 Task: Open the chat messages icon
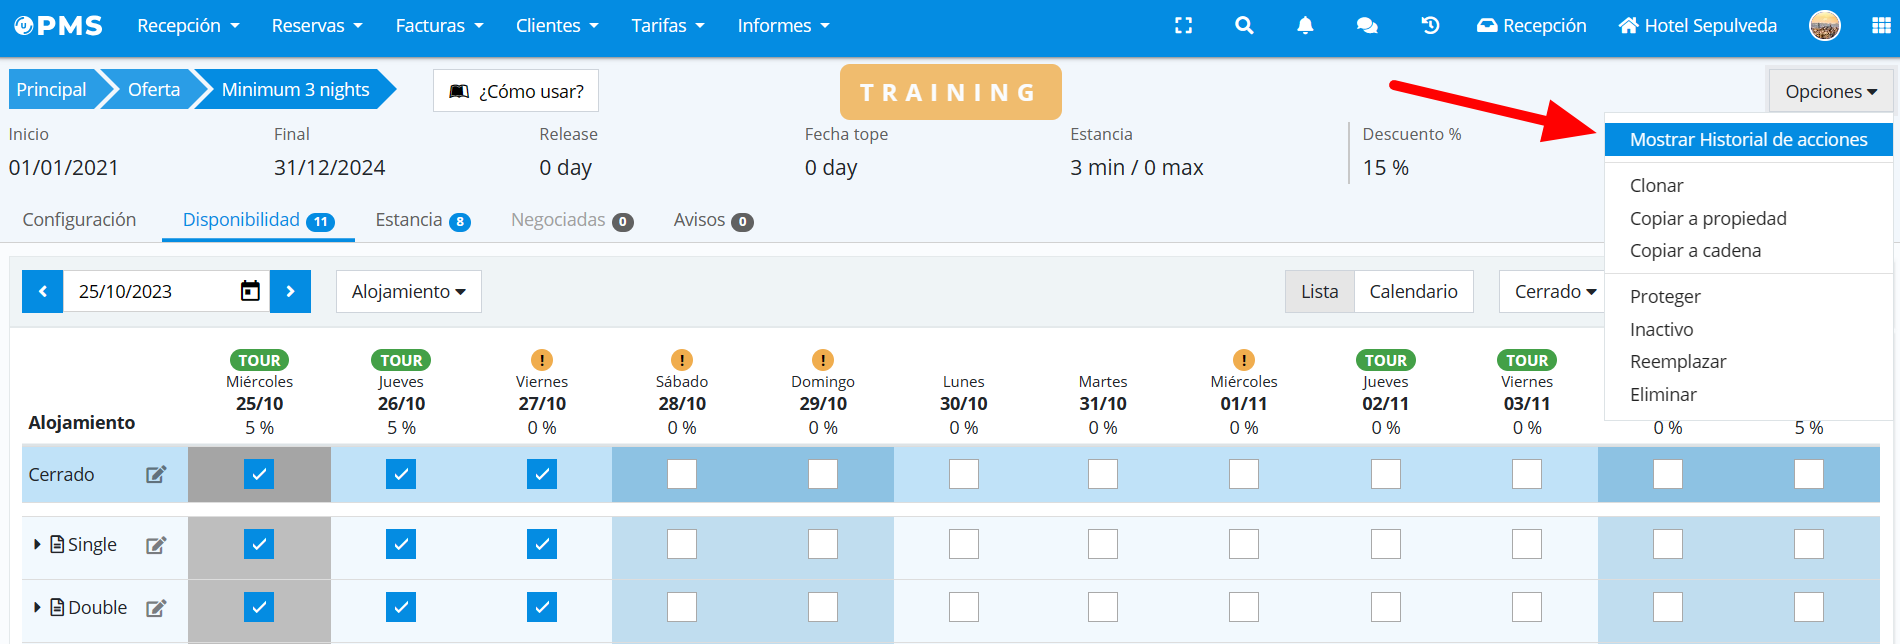(x=1367, y=26)
